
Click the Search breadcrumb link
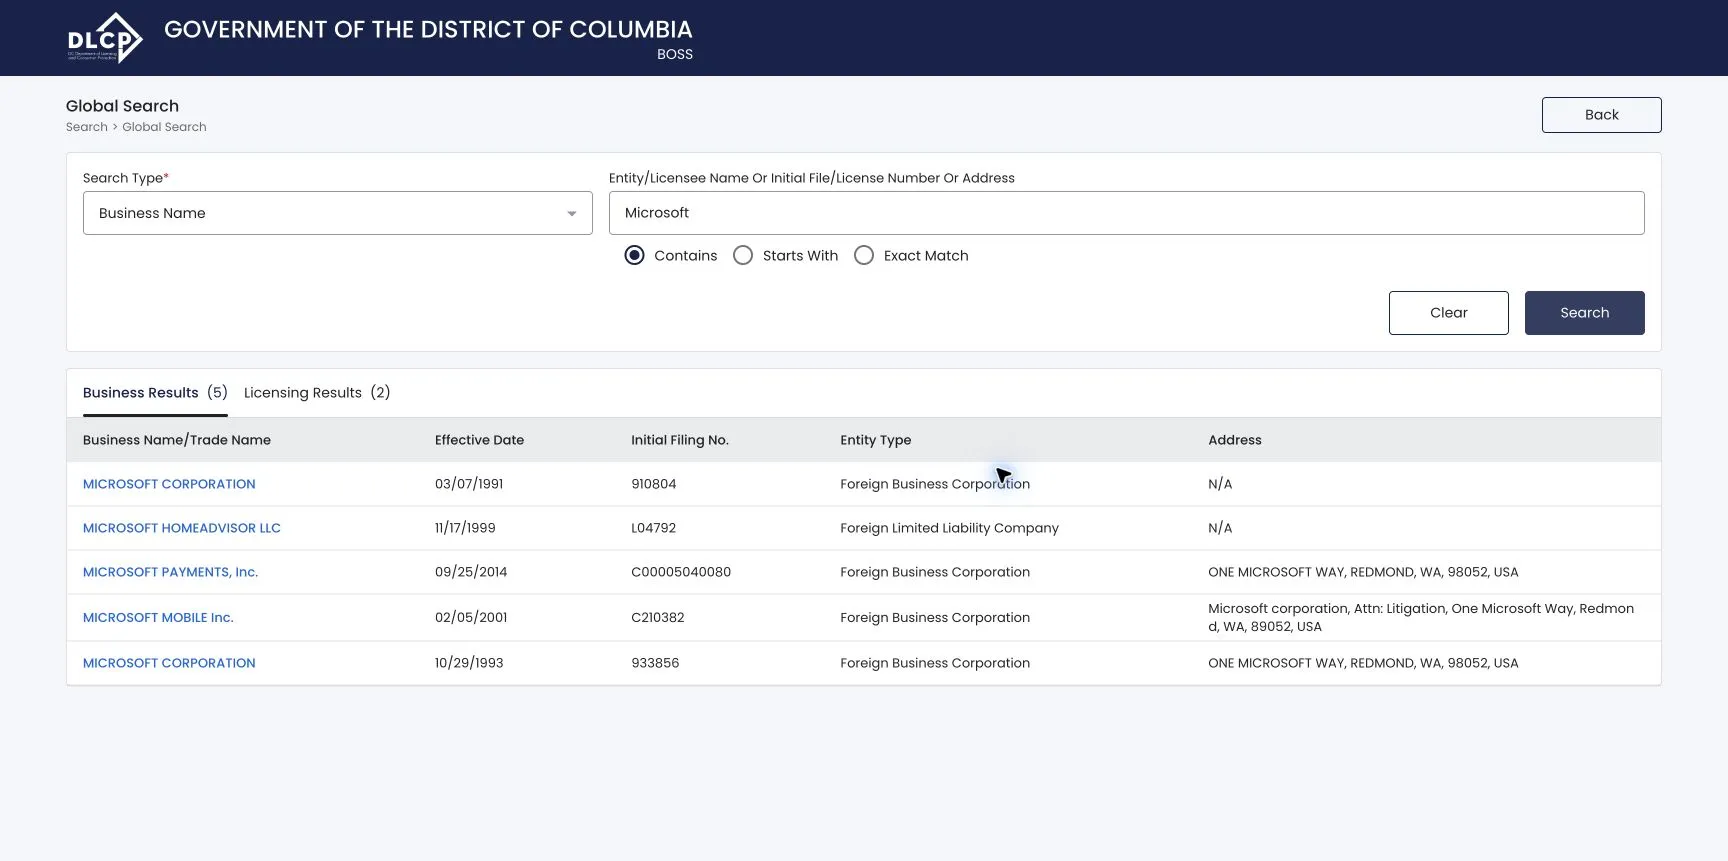point(87,127)
